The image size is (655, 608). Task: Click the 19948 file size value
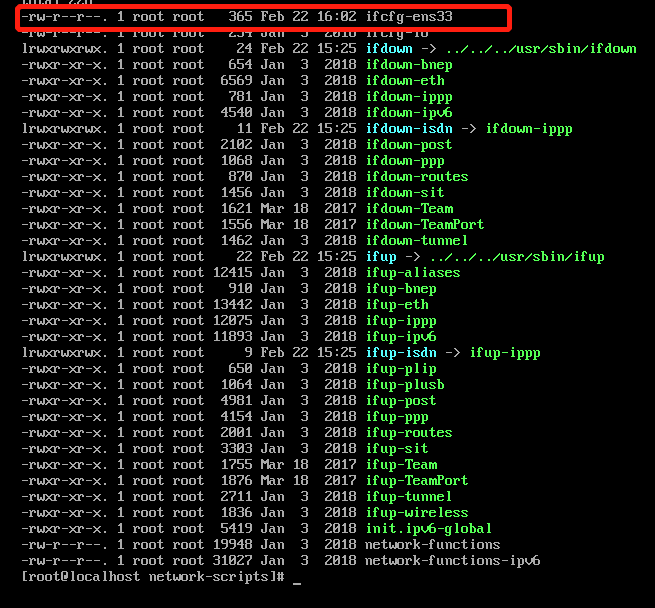pos(233,545)
